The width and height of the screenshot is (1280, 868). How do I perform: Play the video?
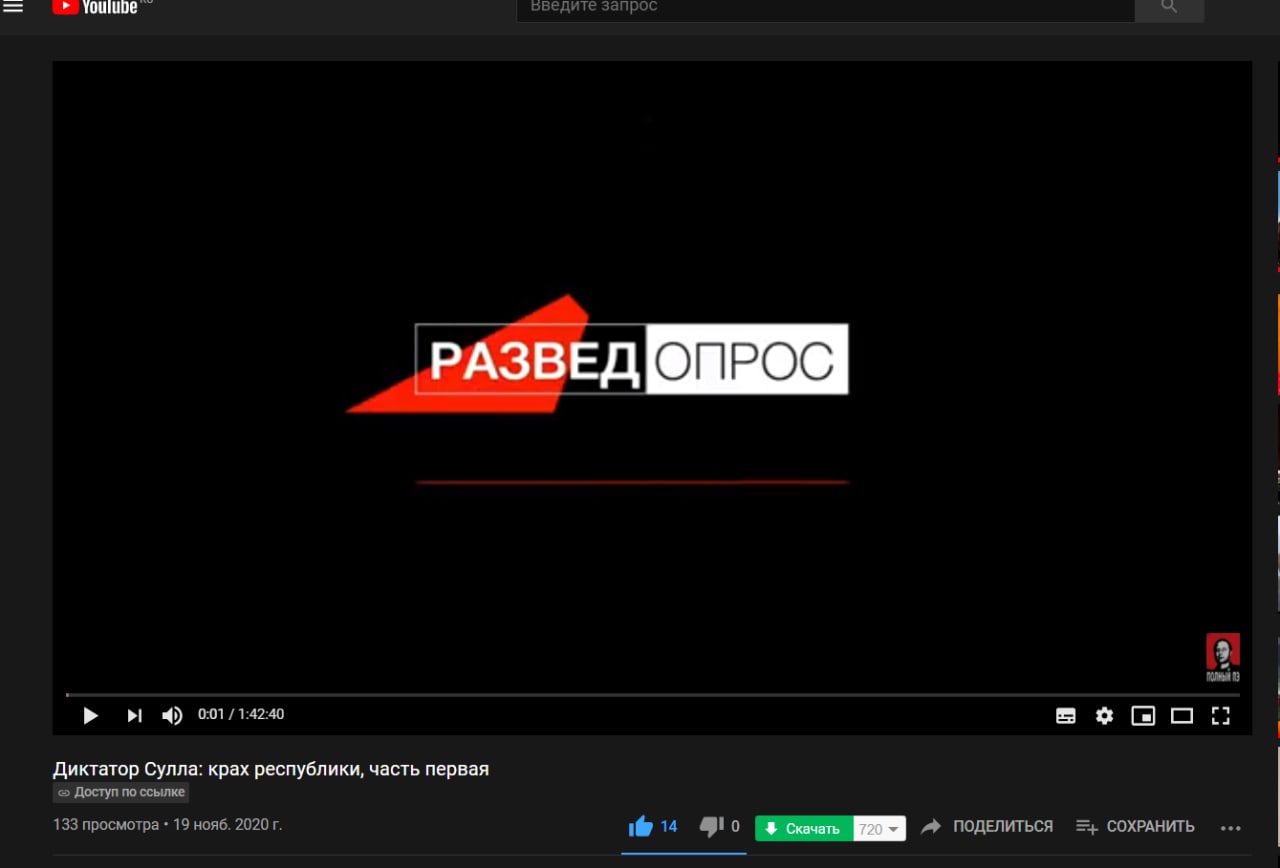point(90,715)
